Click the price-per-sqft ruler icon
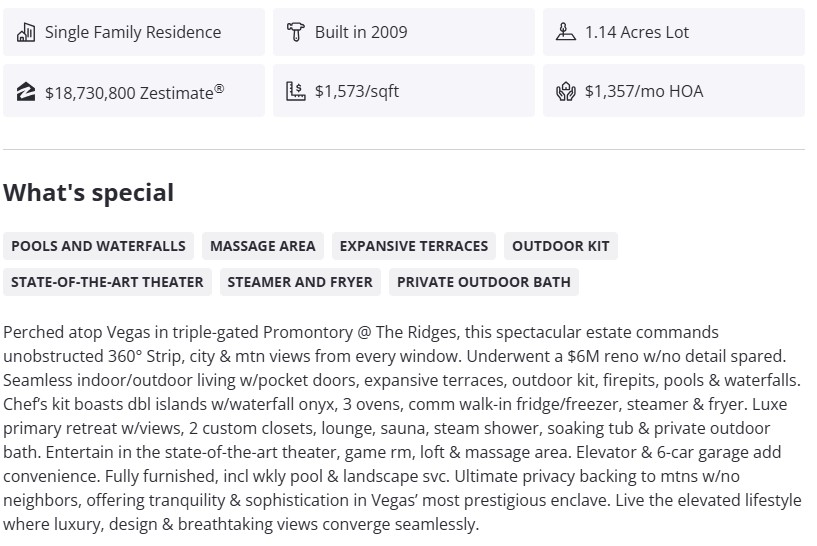Viewport: 817px width, 546px height. click(295, 91)
